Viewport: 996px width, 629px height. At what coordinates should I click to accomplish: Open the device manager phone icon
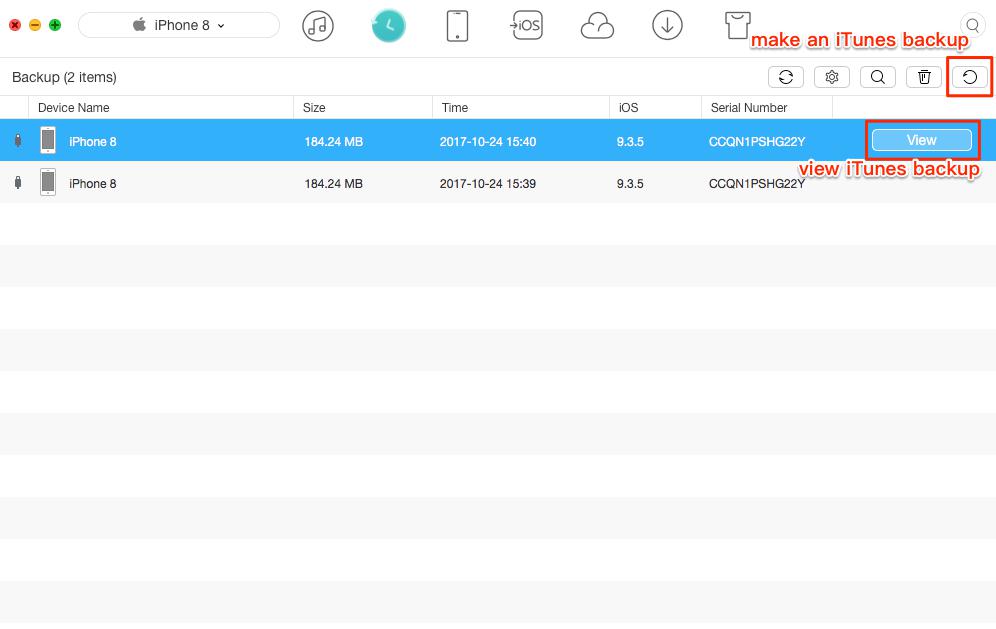(457, 26)
